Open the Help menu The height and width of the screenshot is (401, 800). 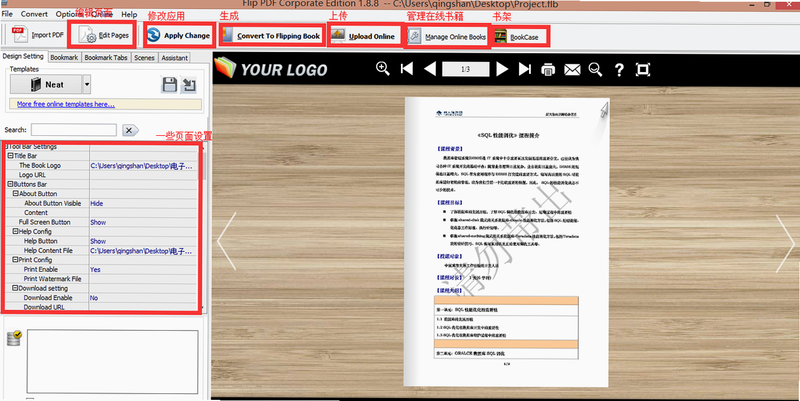click(129, 14)
